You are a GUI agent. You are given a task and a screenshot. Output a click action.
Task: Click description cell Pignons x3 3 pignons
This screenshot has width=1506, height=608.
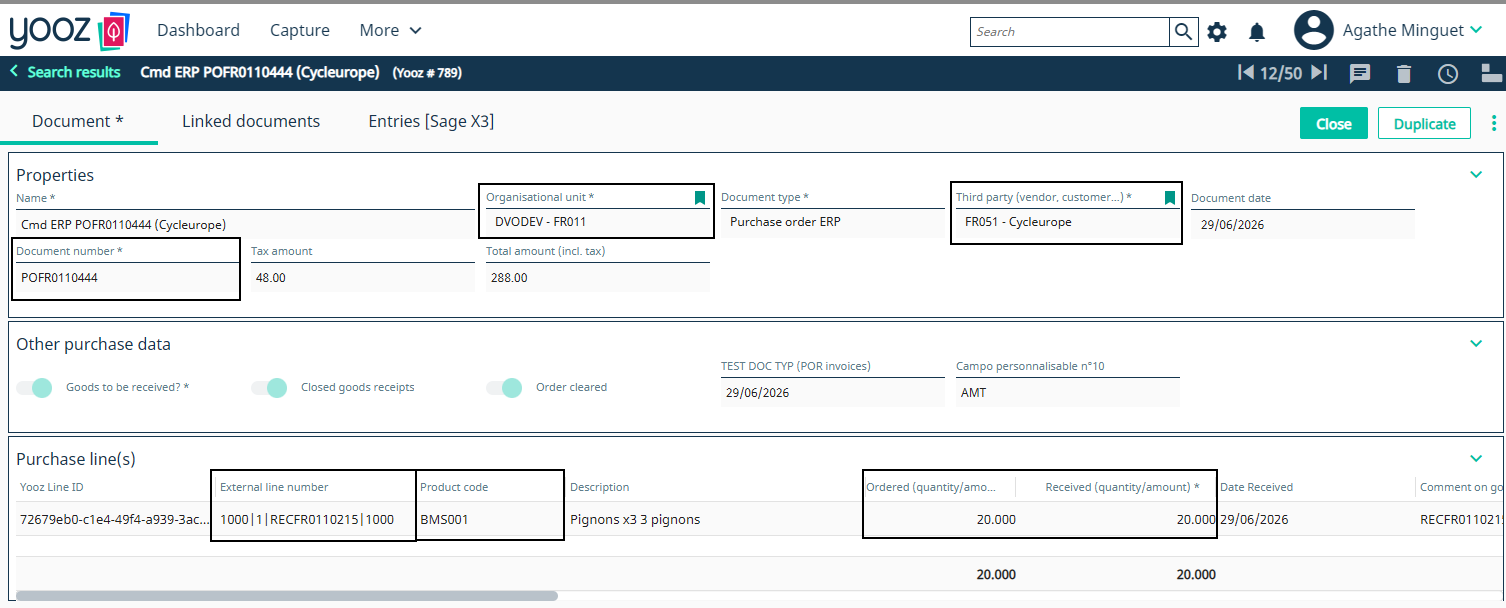(x=635, y=520)
